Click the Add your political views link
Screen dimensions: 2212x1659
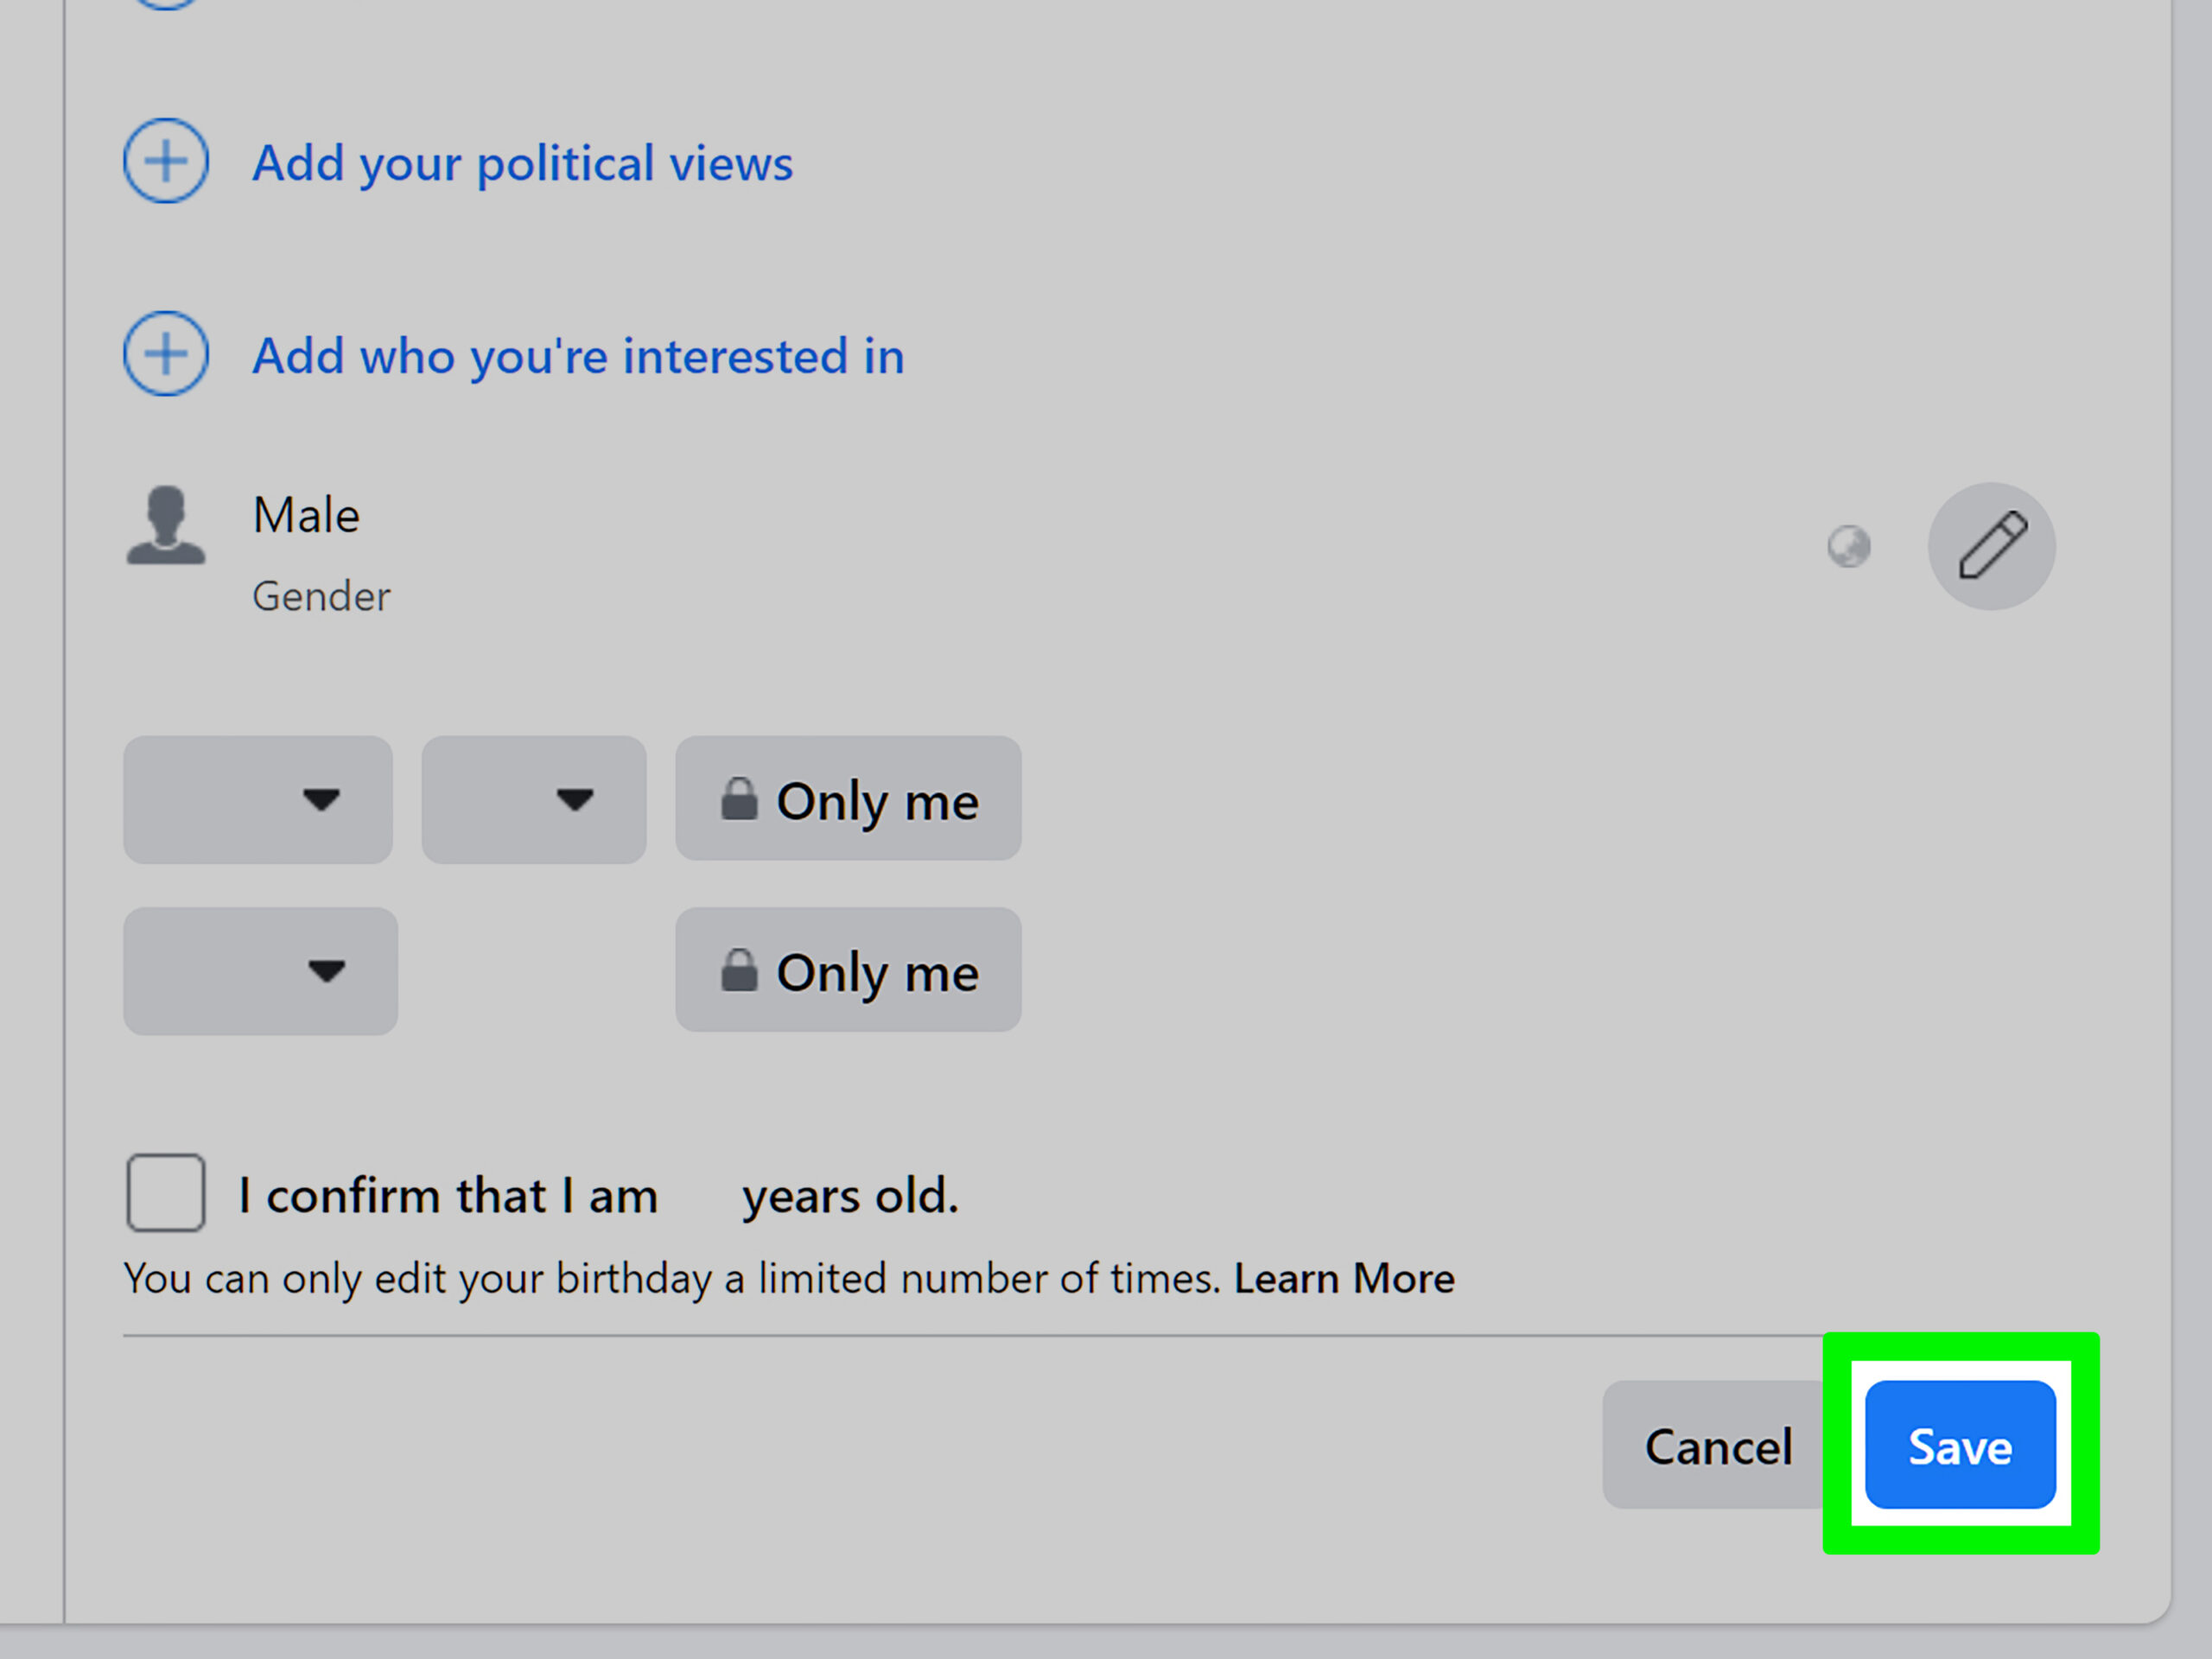[522, 163]
